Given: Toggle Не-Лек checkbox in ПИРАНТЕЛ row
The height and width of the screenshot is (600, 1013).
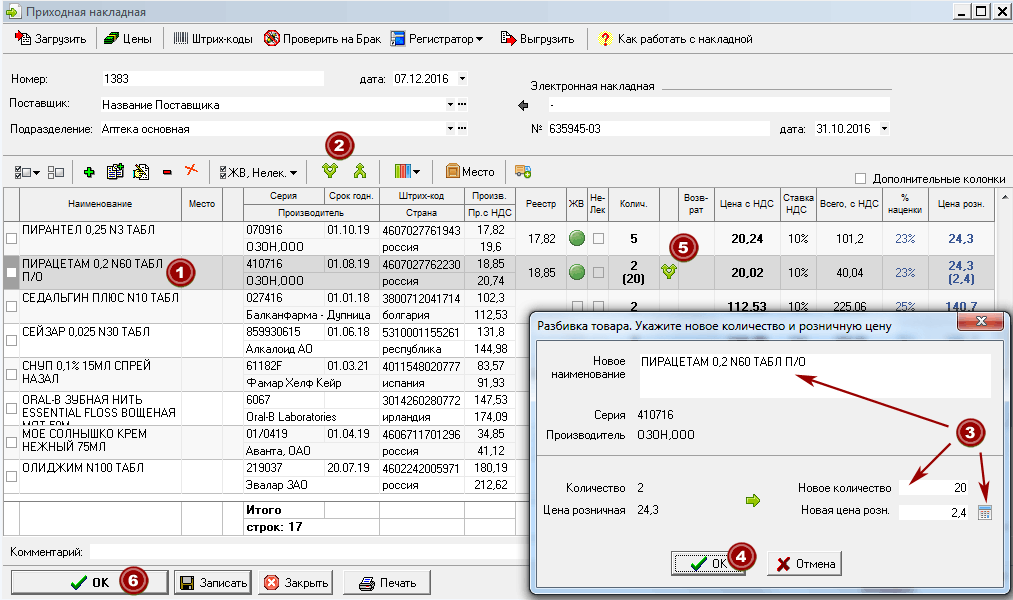Looking at the screenshot, I should pyautogui.click(x=598, y=238).
